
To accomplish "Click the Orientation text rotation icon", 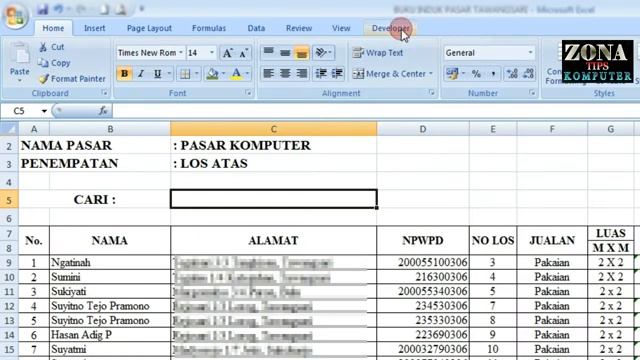I will (321, 52).
